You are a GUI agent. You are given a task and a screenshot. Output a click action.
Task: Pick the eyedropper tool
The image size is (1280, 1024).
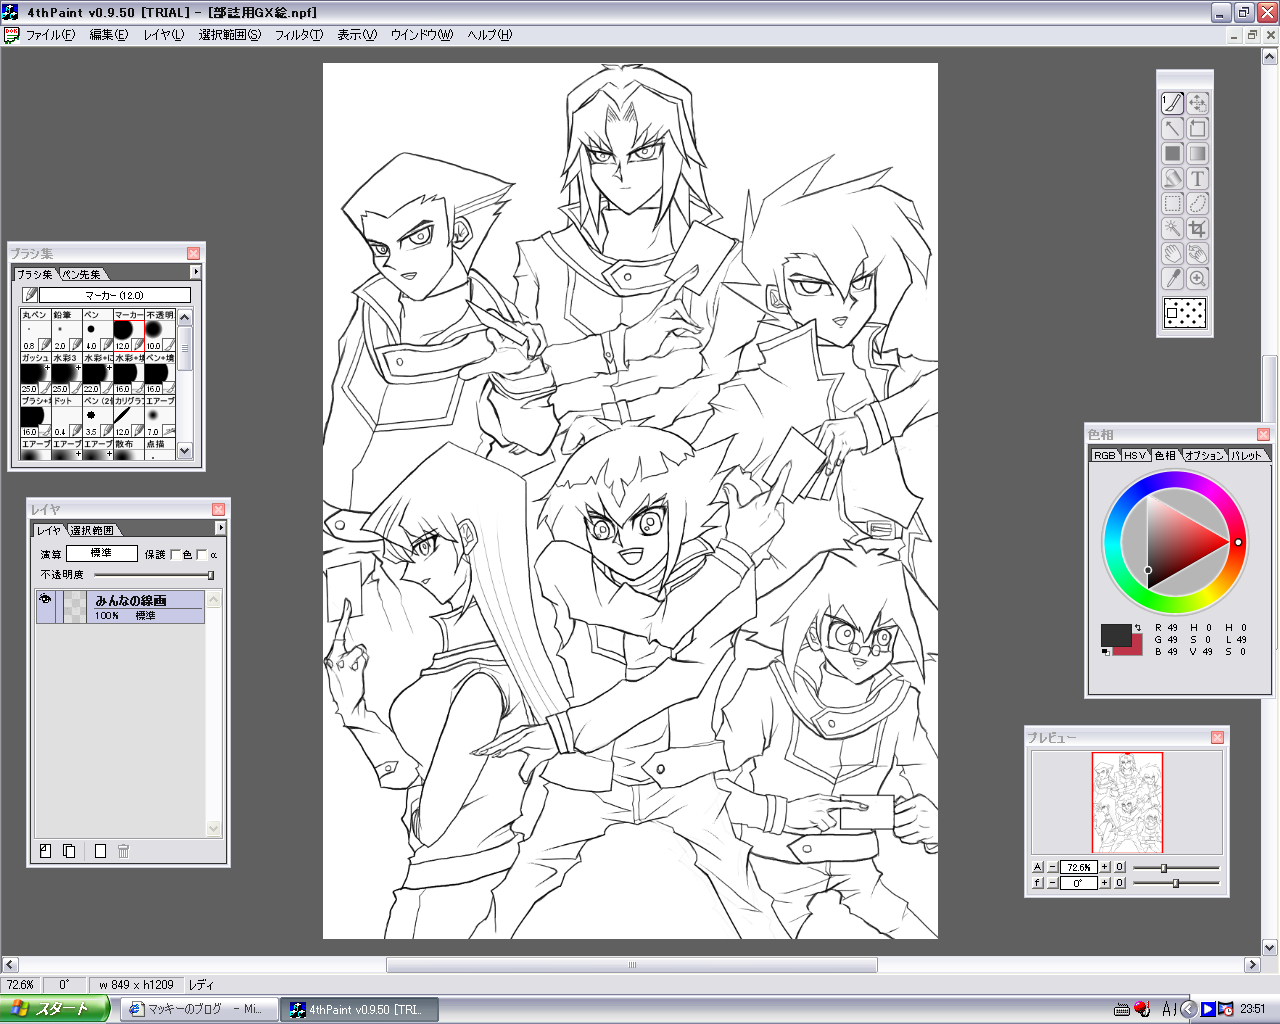[x=1173, y=278]
